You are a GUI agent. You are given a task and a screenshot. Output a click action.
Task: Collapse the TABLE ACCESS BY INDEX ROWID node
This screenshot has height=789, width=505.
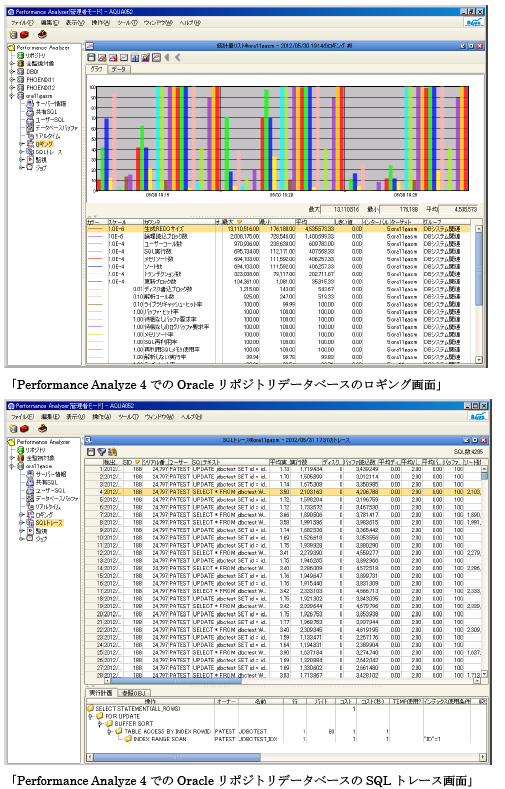point(110,732)
